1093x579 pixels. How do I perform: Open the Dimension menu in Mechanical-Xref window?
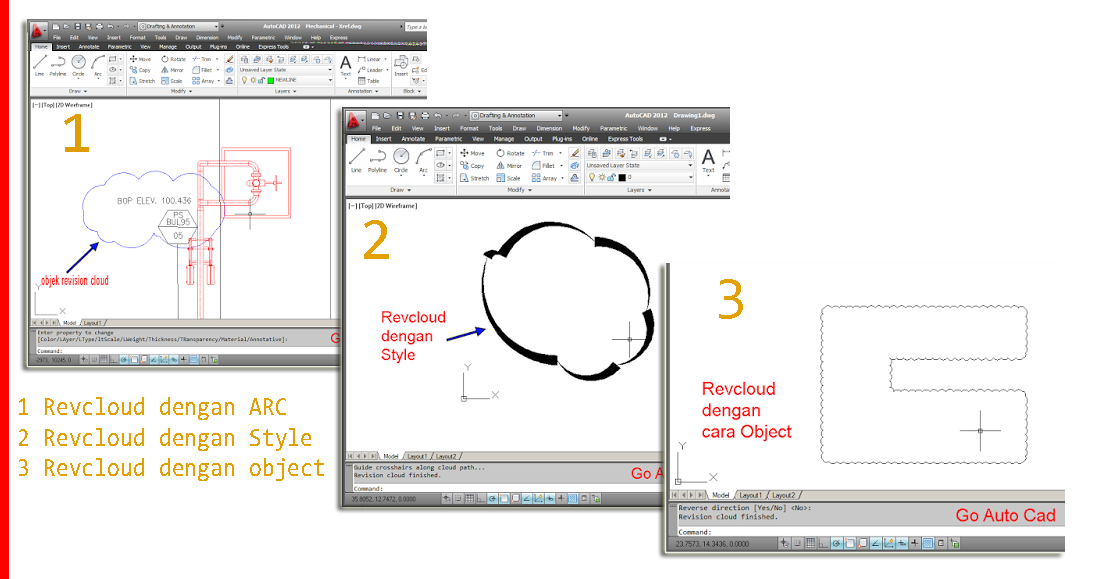pyautogui.click(x=207, y=38)
